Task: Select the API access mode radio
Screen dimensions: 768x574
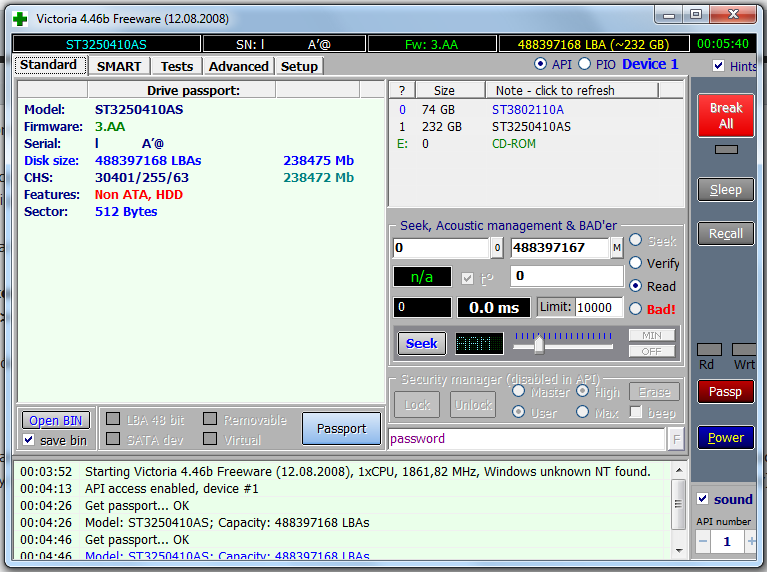Action: tap(540, 64)
